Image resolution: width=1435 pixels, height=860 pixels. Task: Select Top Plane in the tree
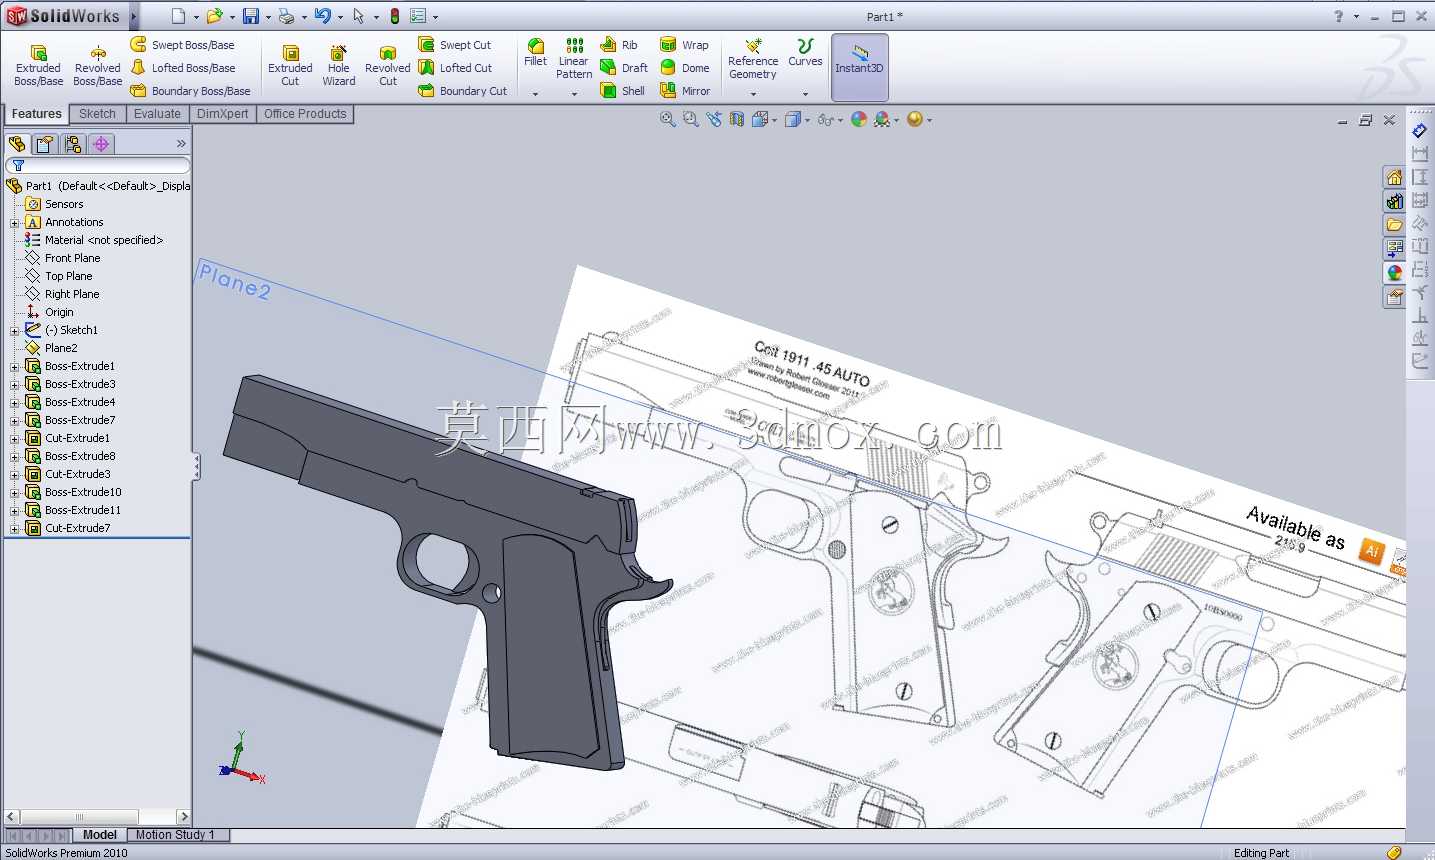[x=68, y=276]
